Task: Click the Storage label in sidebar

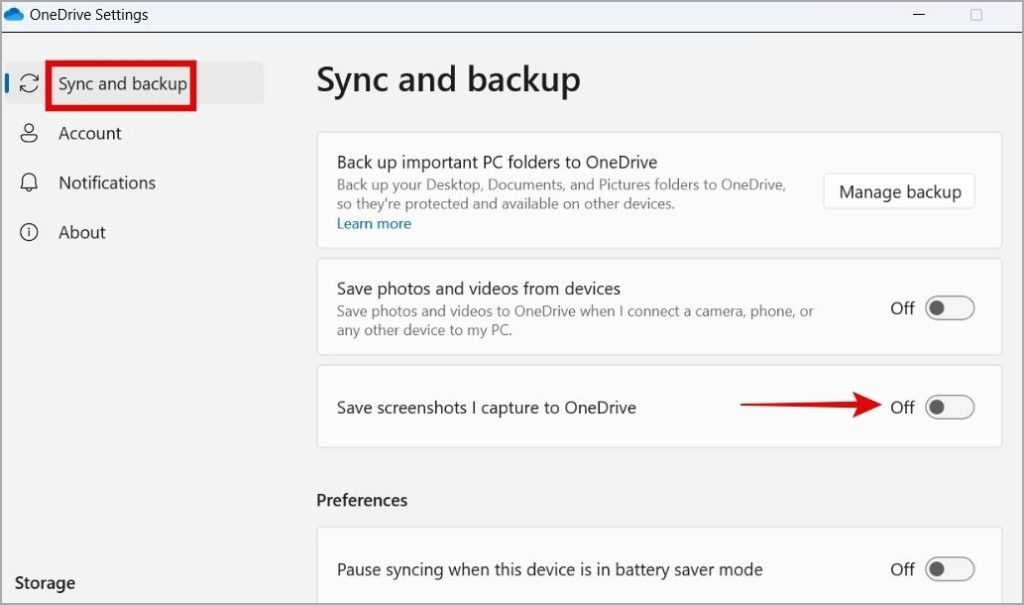Action: (45, 583)
